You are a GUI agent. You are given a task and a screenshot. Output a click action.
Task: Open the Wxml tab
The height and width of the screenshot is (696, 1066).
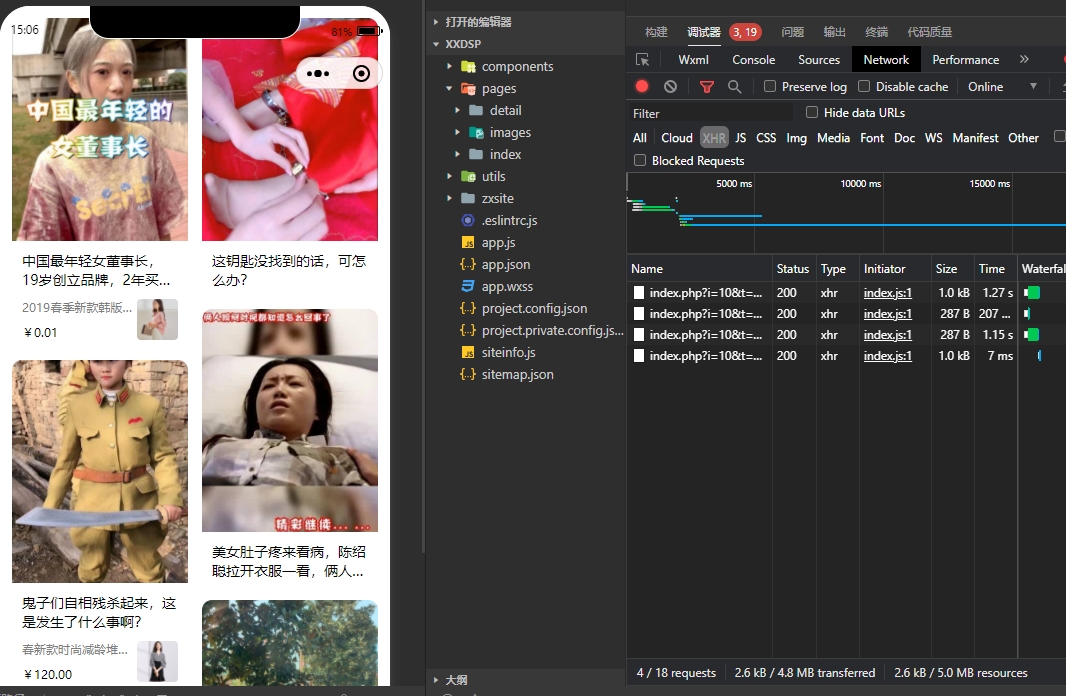coord(693,60)
